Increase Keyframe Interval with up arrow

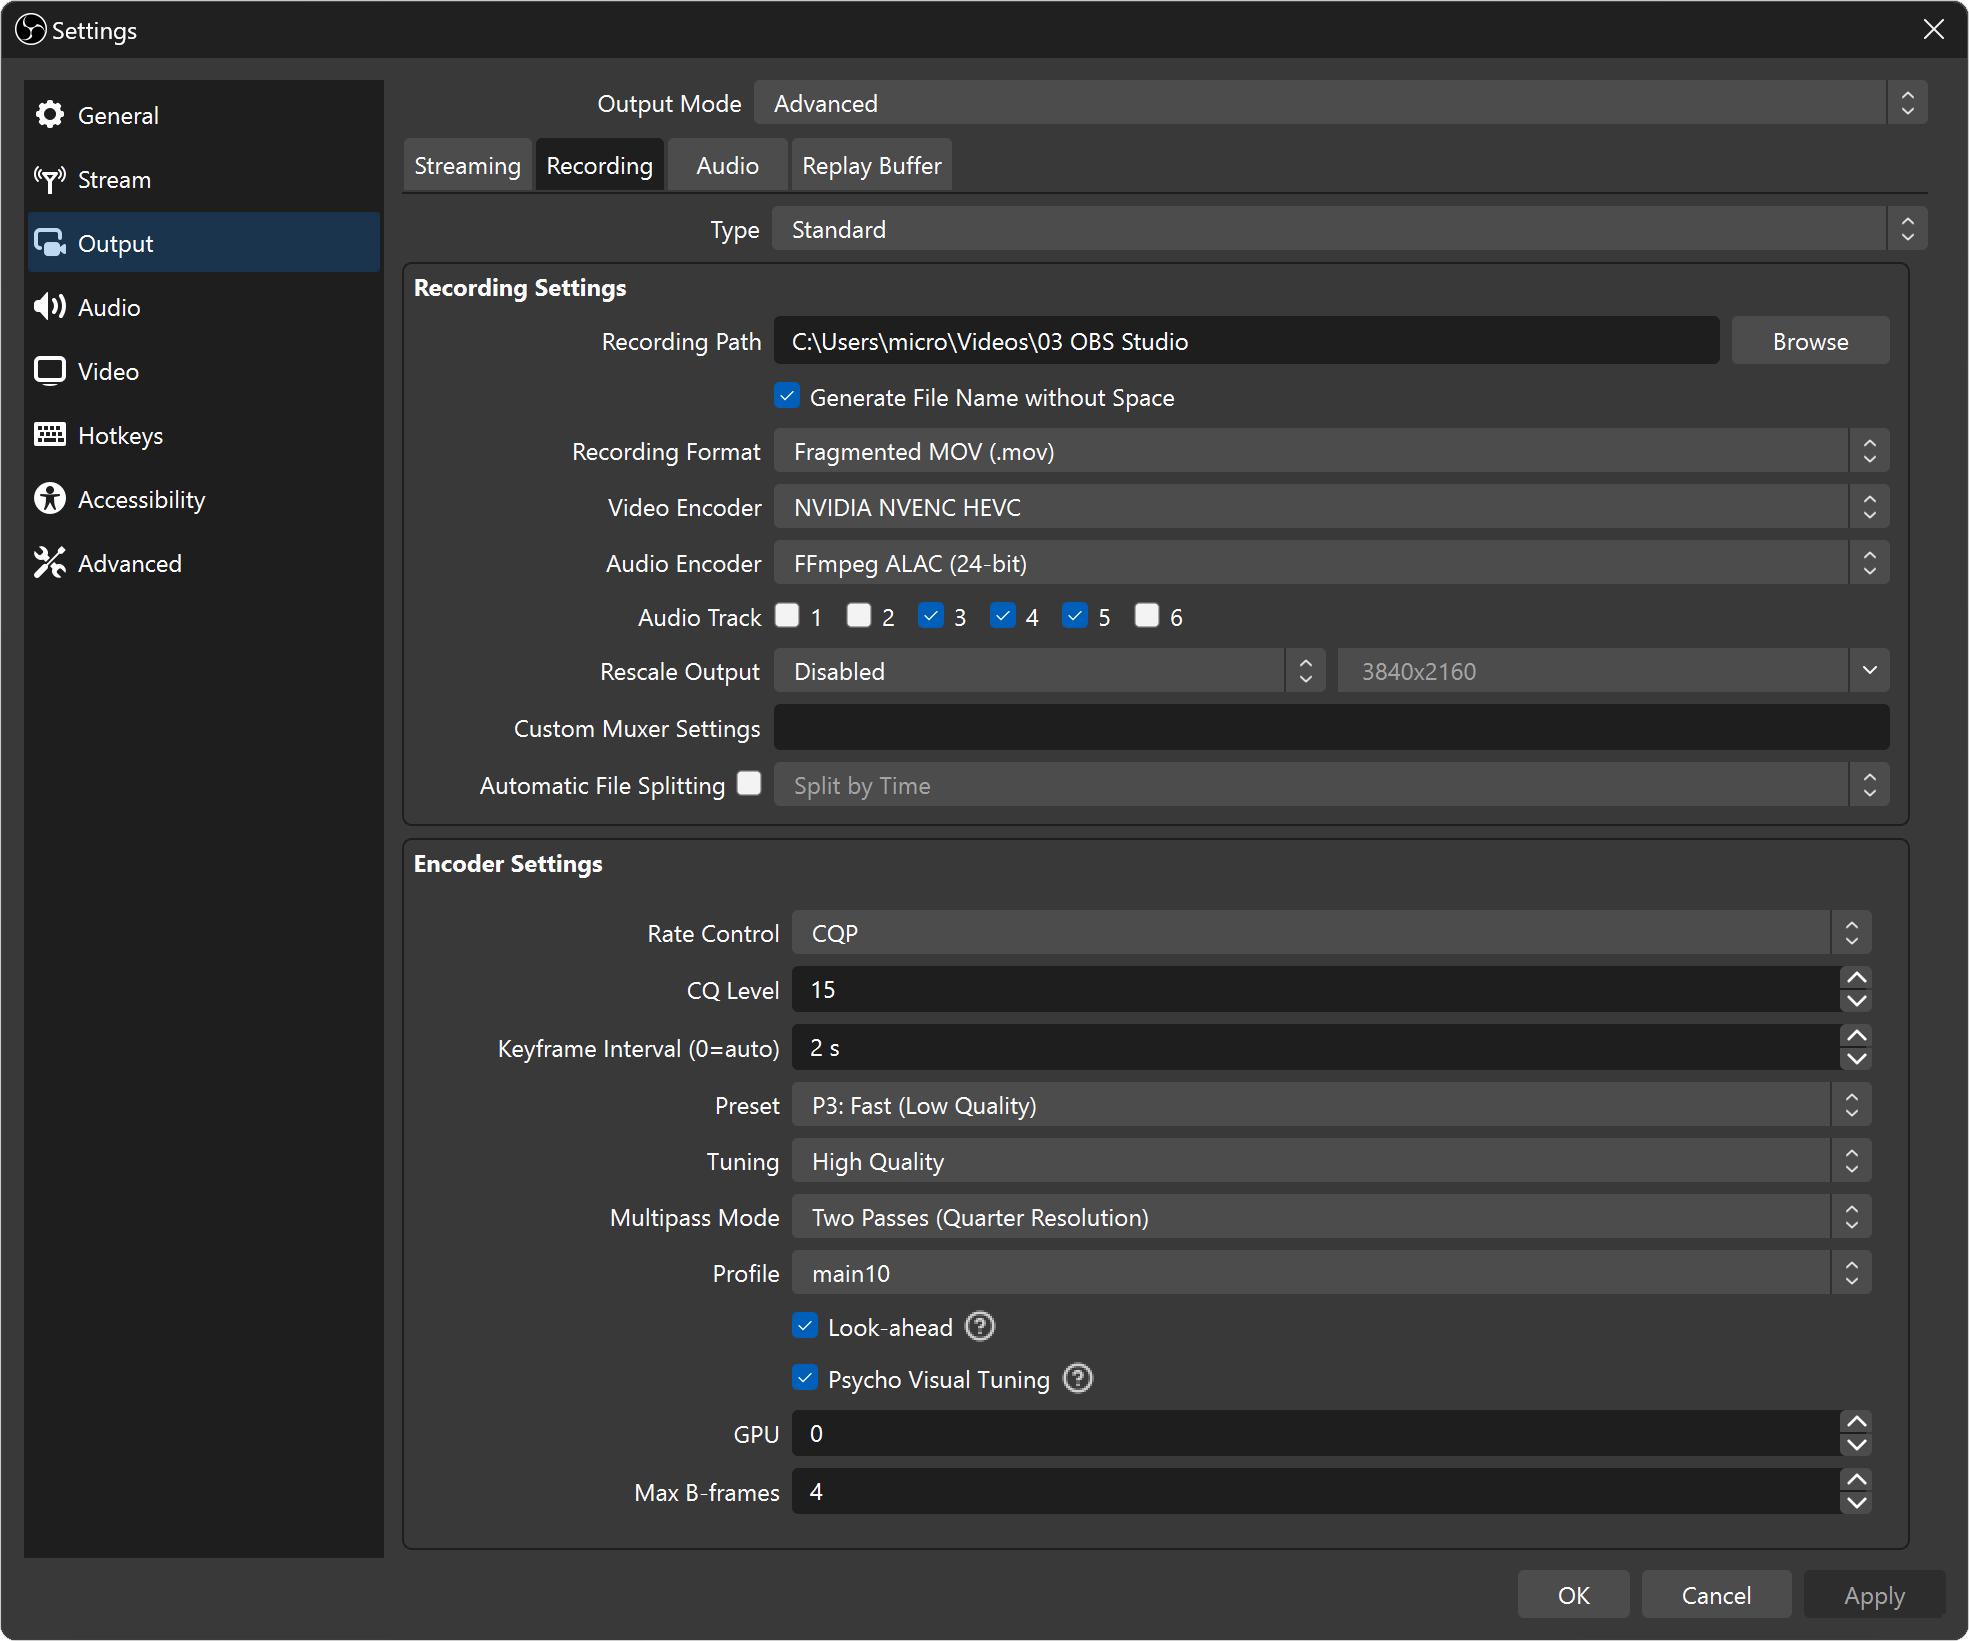[1857, 1036]
